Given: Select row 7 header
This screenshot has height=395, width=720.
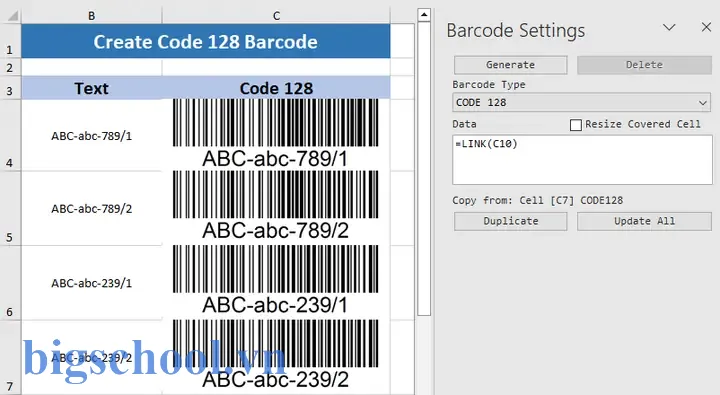Looking at the screenshot, I should 10,357.
